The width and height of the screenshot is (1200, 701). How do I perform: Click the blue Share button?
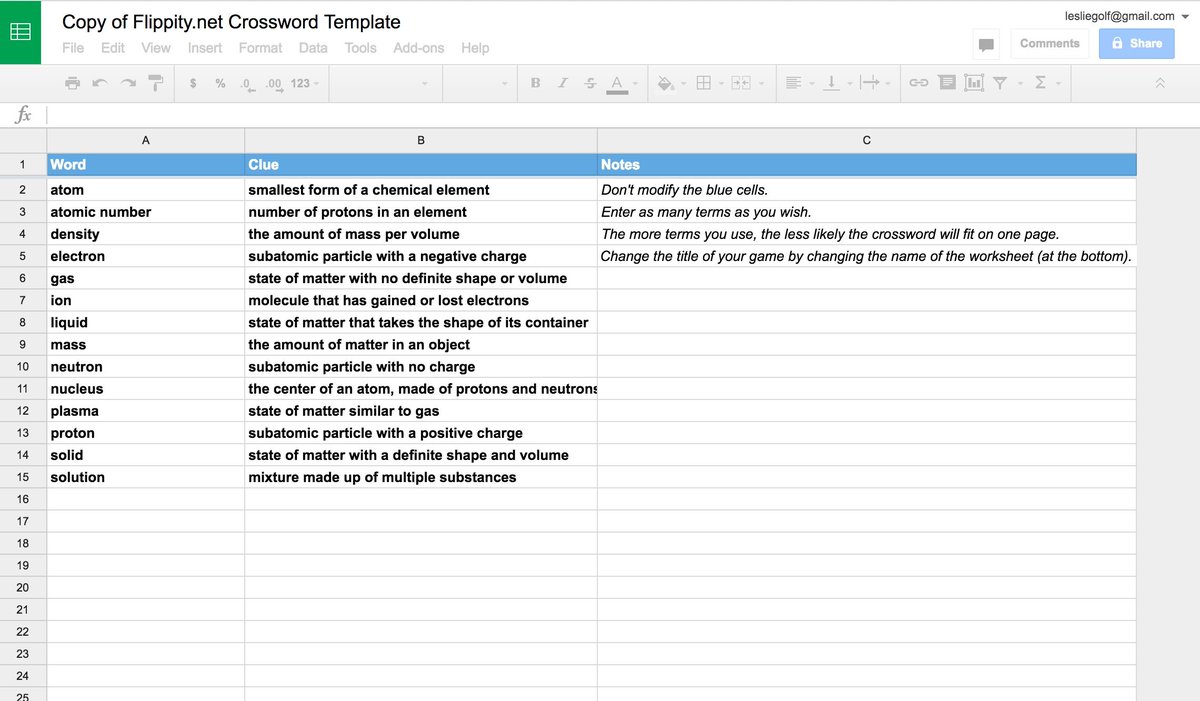coord(1136,44)
